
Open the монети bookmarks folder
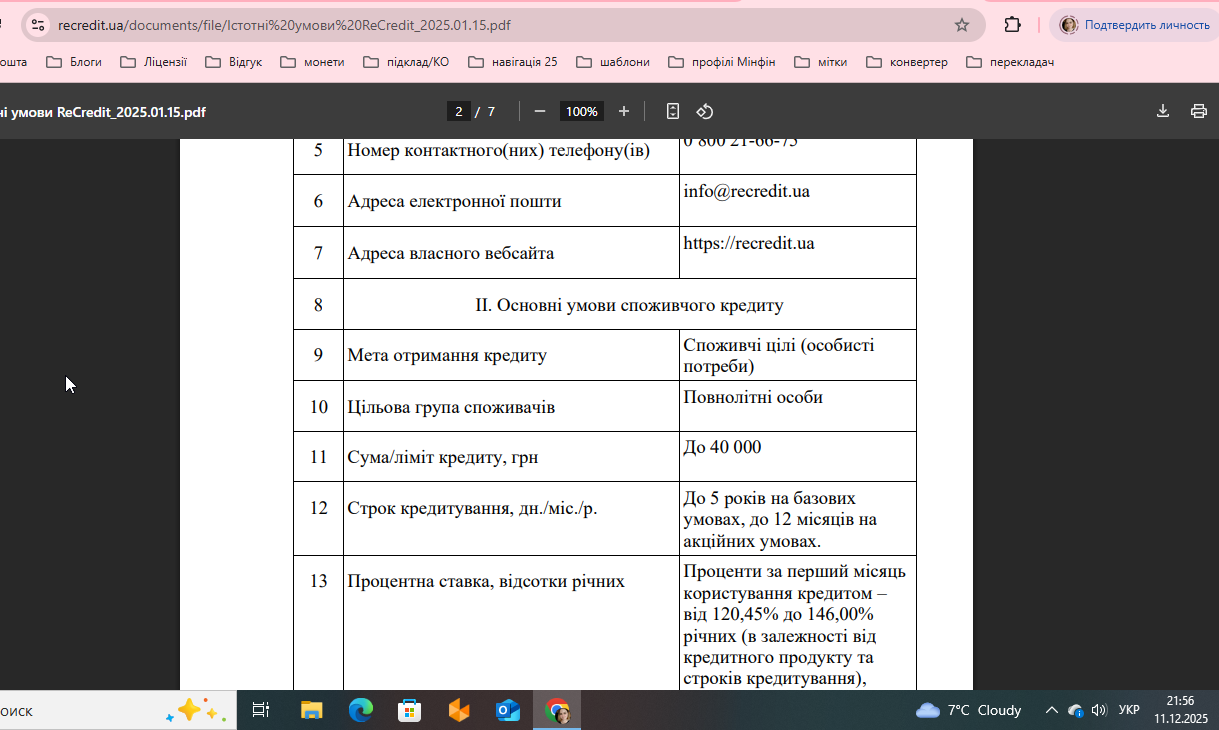point(312,62)
